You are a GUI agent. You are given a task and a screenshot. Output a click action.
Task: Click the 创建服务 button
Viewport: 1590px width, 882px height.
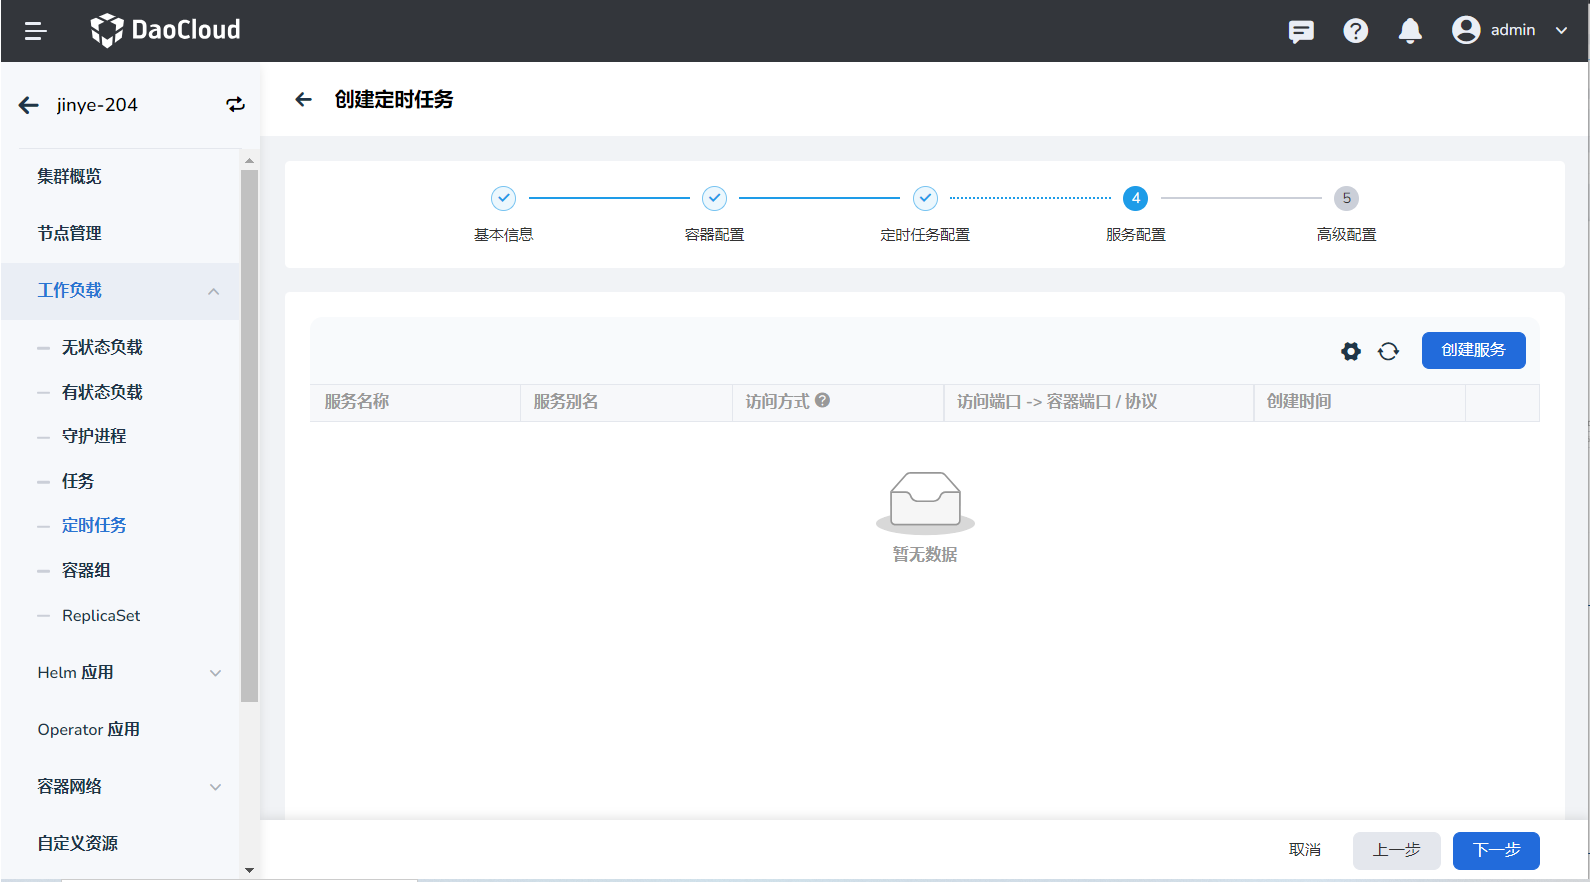1473,350
